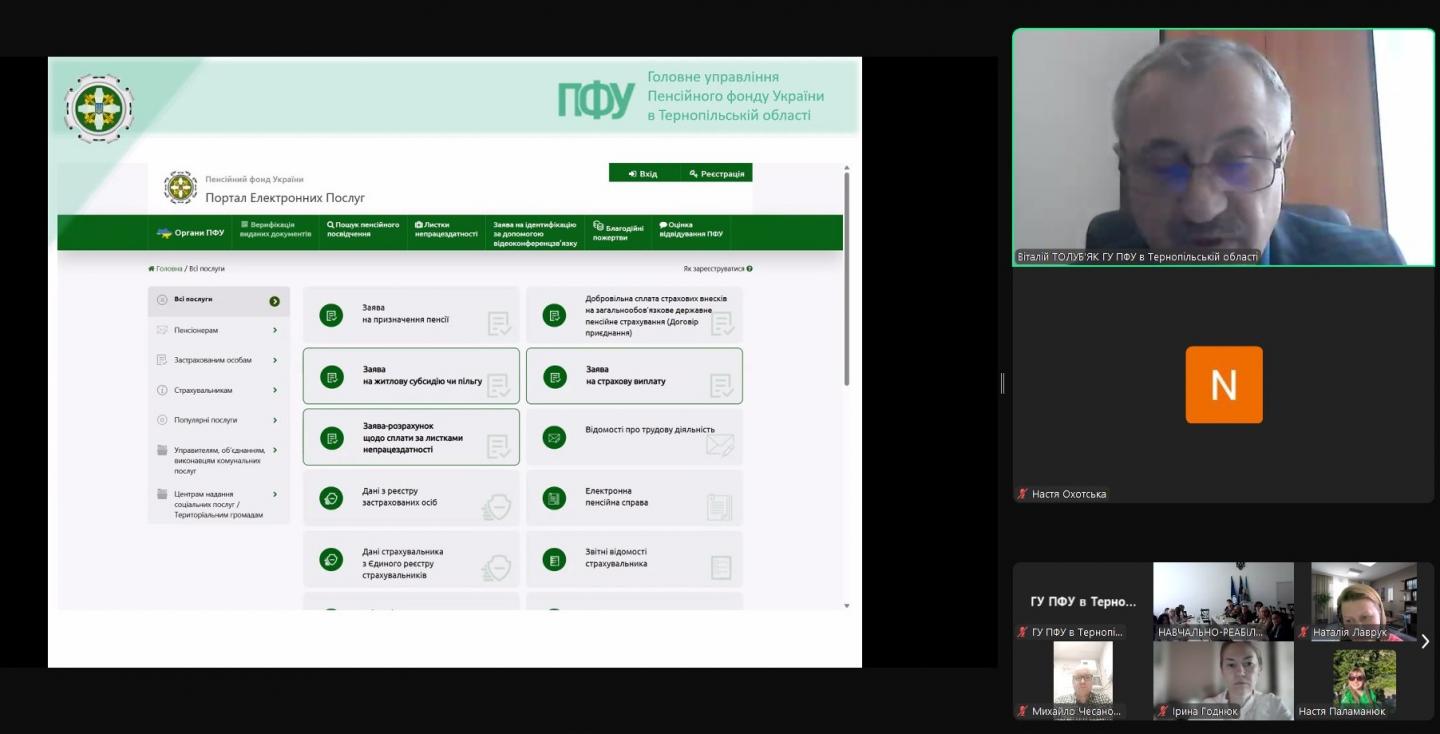Screen dimensions: 1440x734
Task: Show next page of participant thumbnails arrow
Action: 1425,641
